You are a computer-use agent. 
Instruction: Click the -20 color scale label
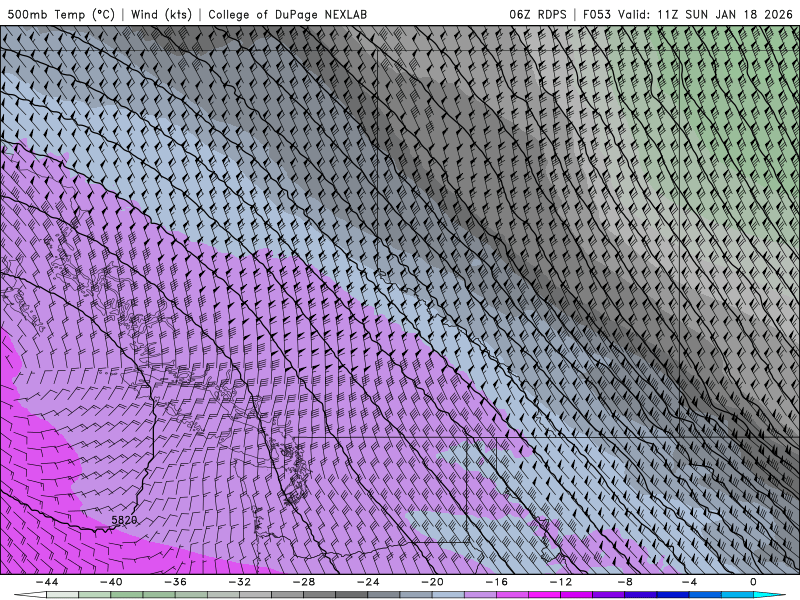pos(432,582)
